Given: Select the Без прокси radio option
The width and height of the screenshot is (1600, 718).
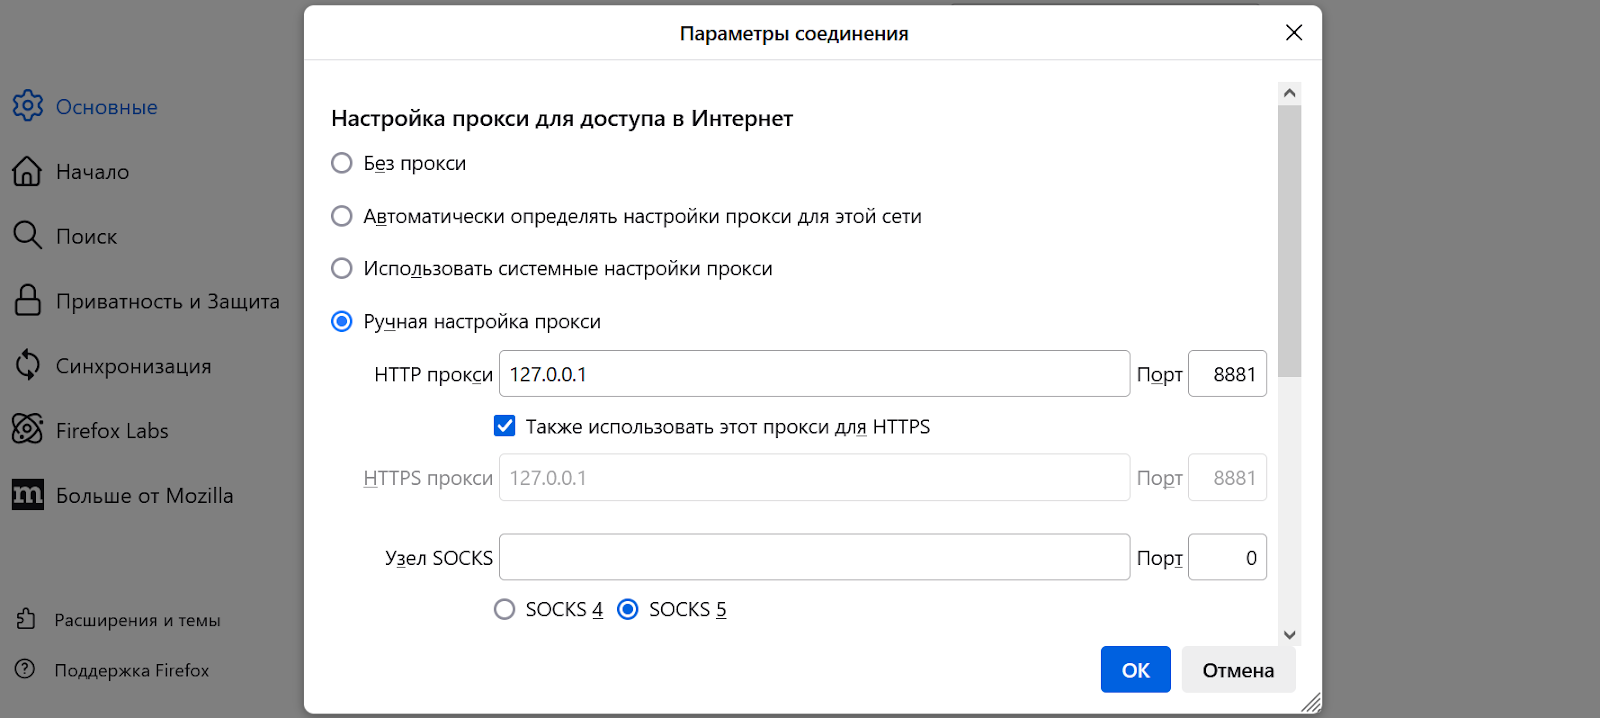Looking at the screenshot, I should (342, 163).
